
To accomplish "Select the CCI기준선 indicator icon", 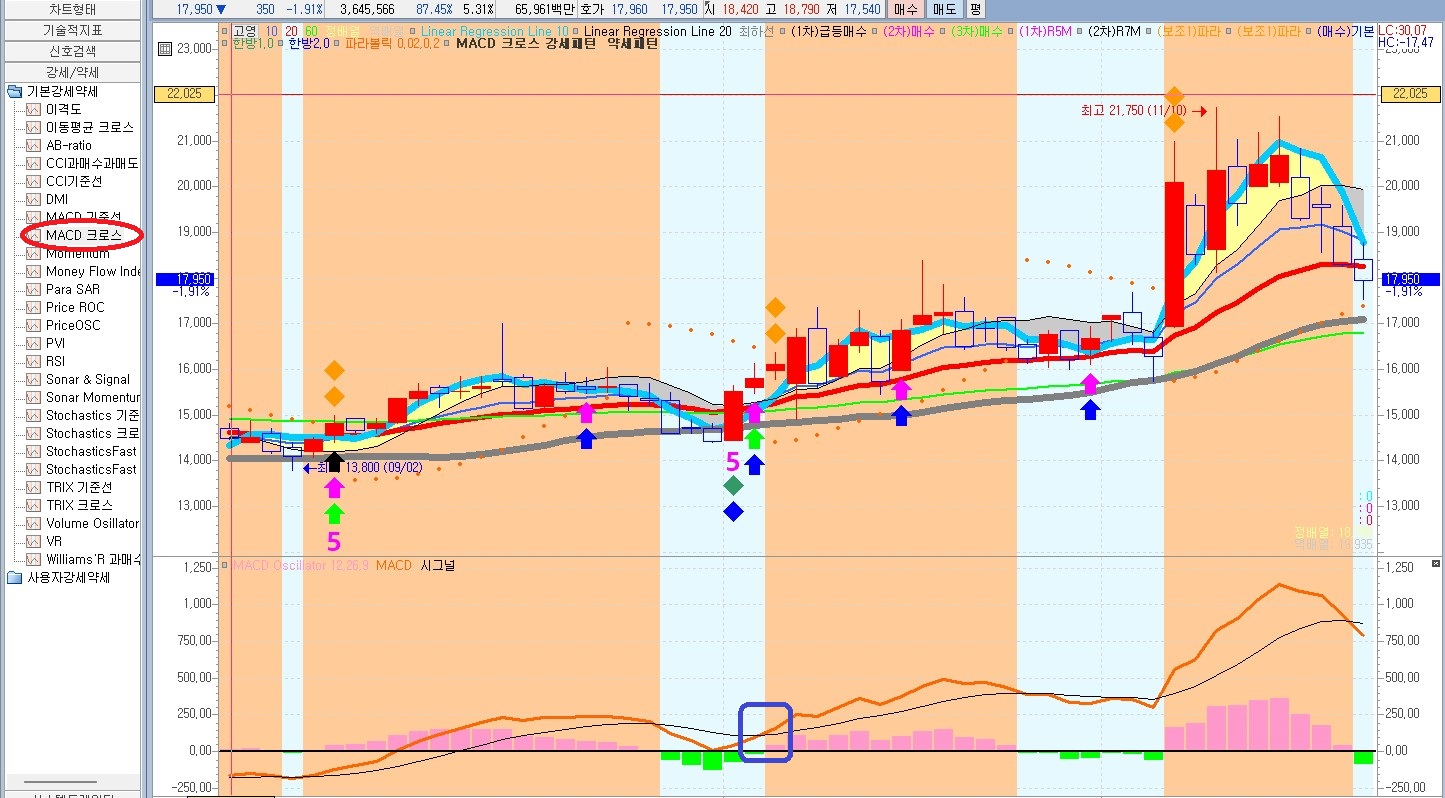I will [x=33, y=182].
